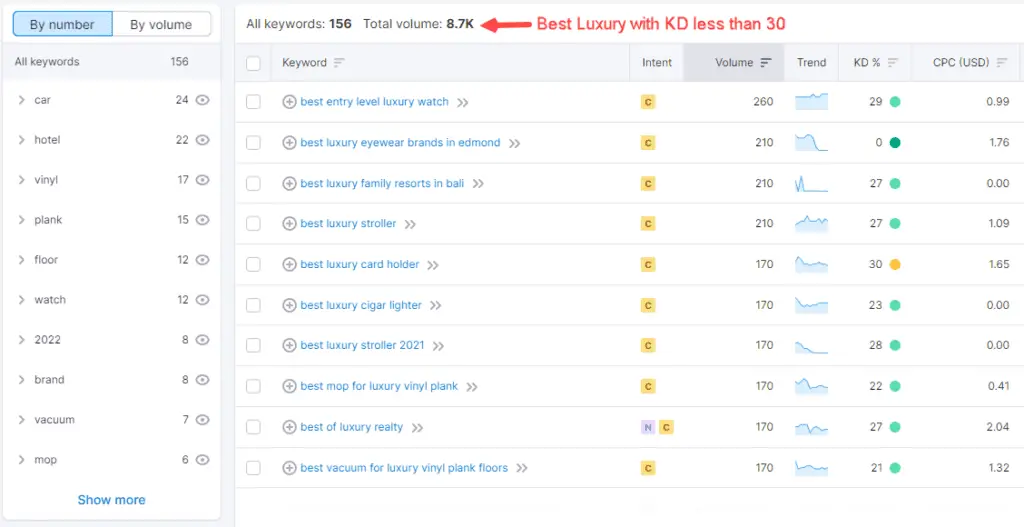Click the Intent column header

tap(656, 63)
